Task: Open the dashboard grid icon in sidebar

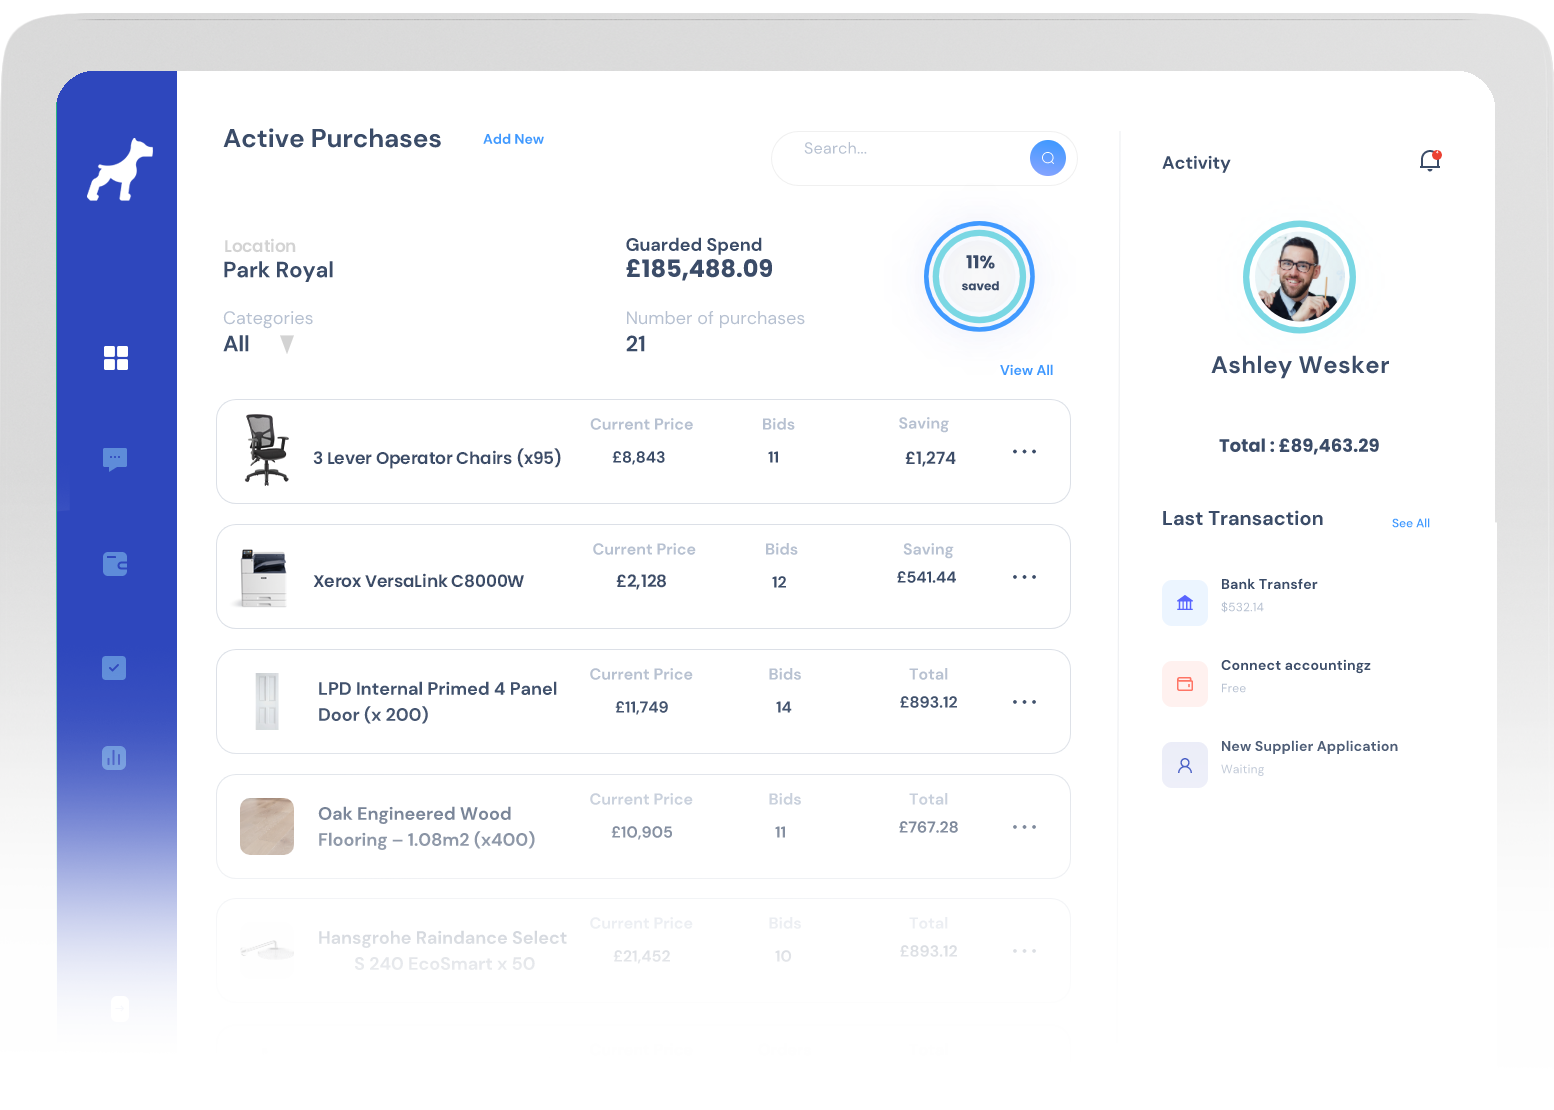Action: click(x=116, y=357)
